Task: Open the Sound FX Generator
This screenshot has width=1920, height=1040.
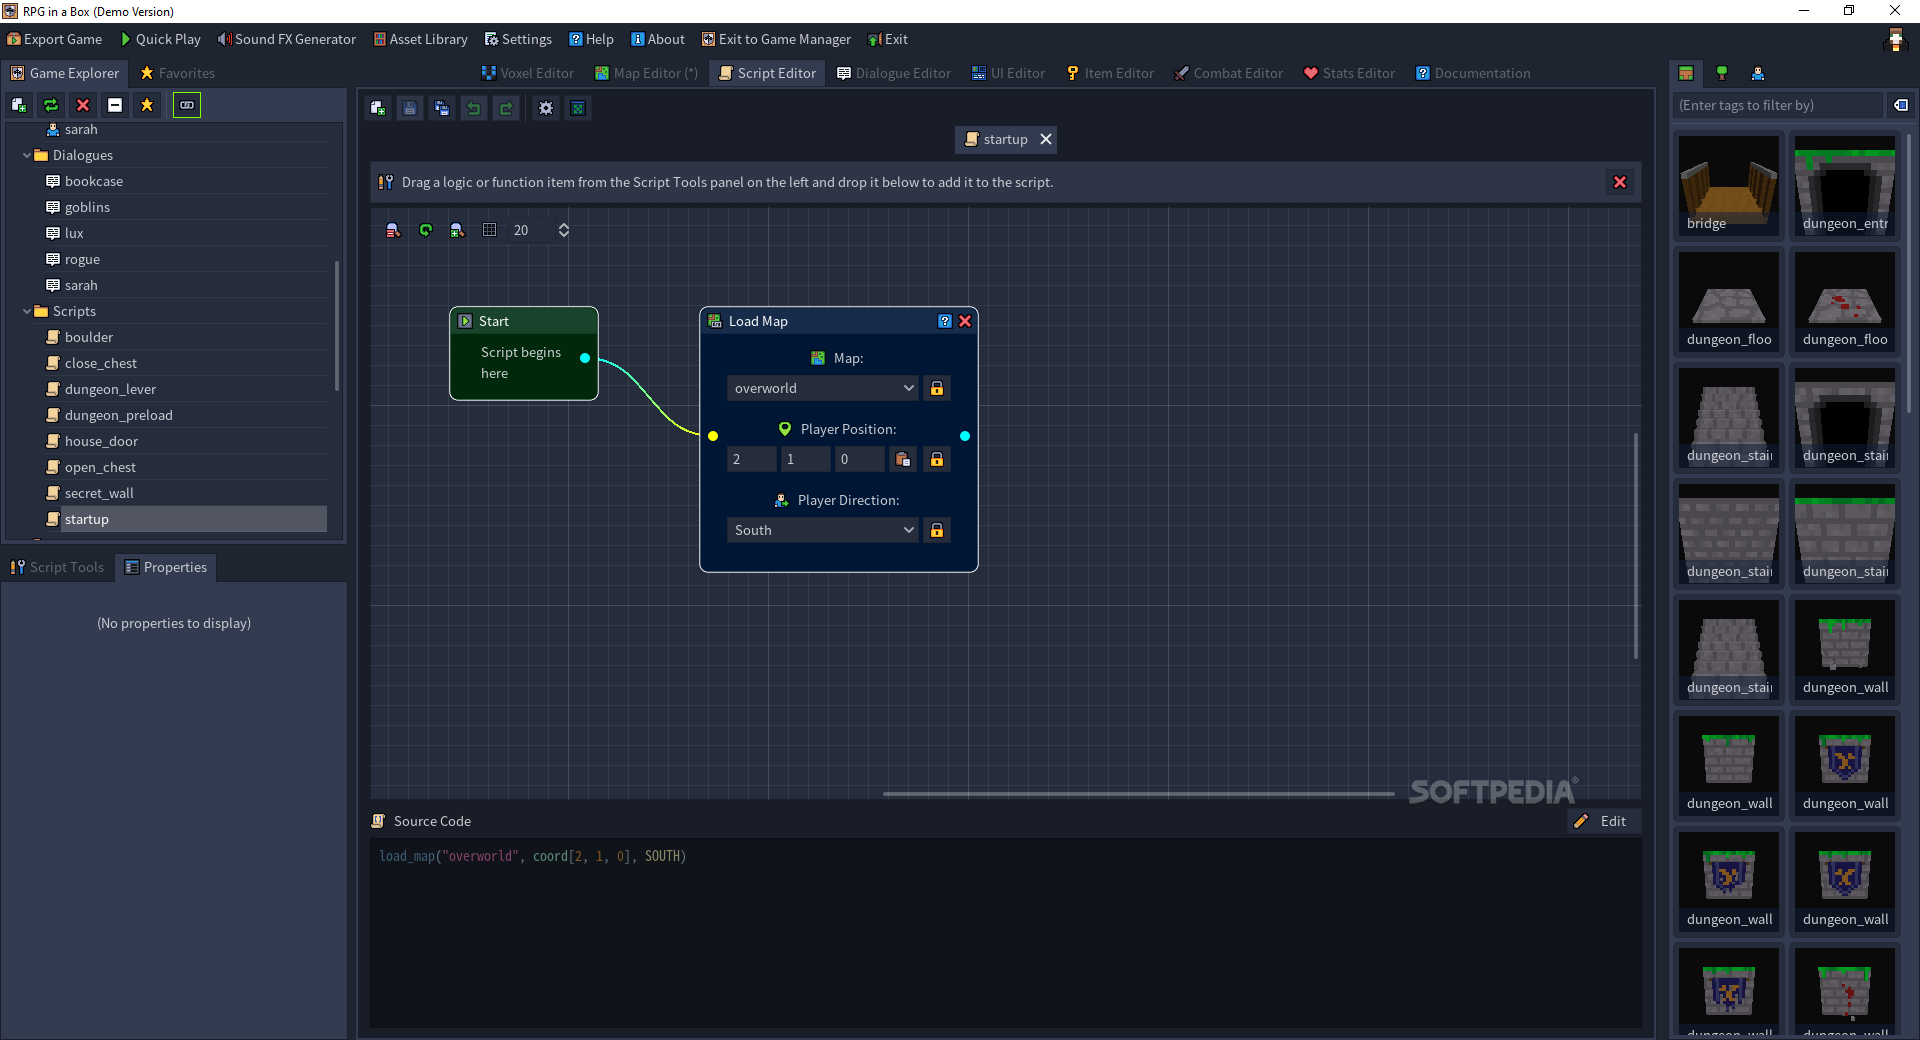Action: 287,39
